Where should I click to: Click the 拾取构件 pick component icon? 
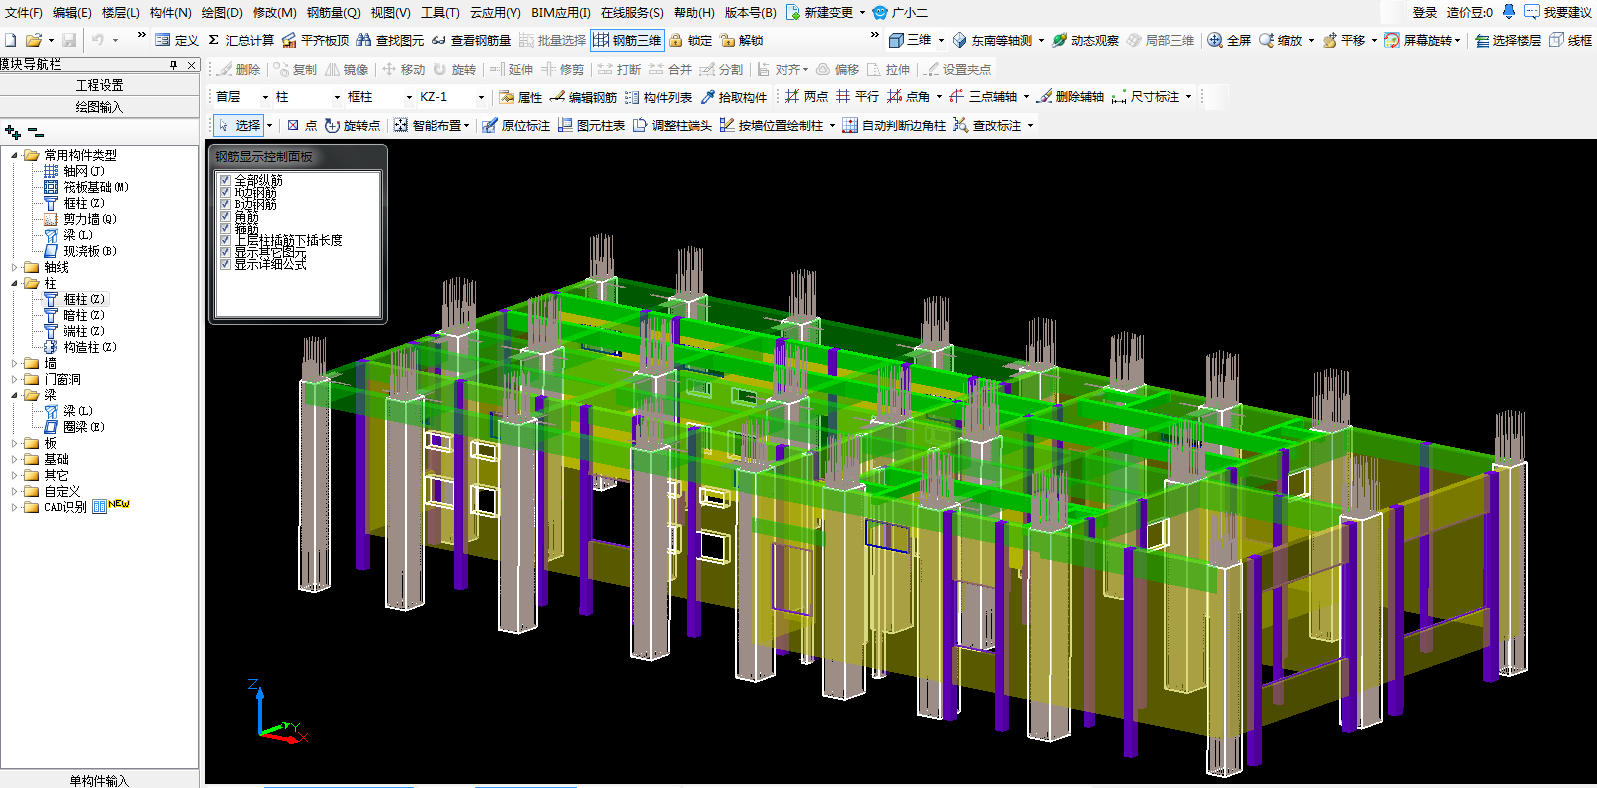708,97
